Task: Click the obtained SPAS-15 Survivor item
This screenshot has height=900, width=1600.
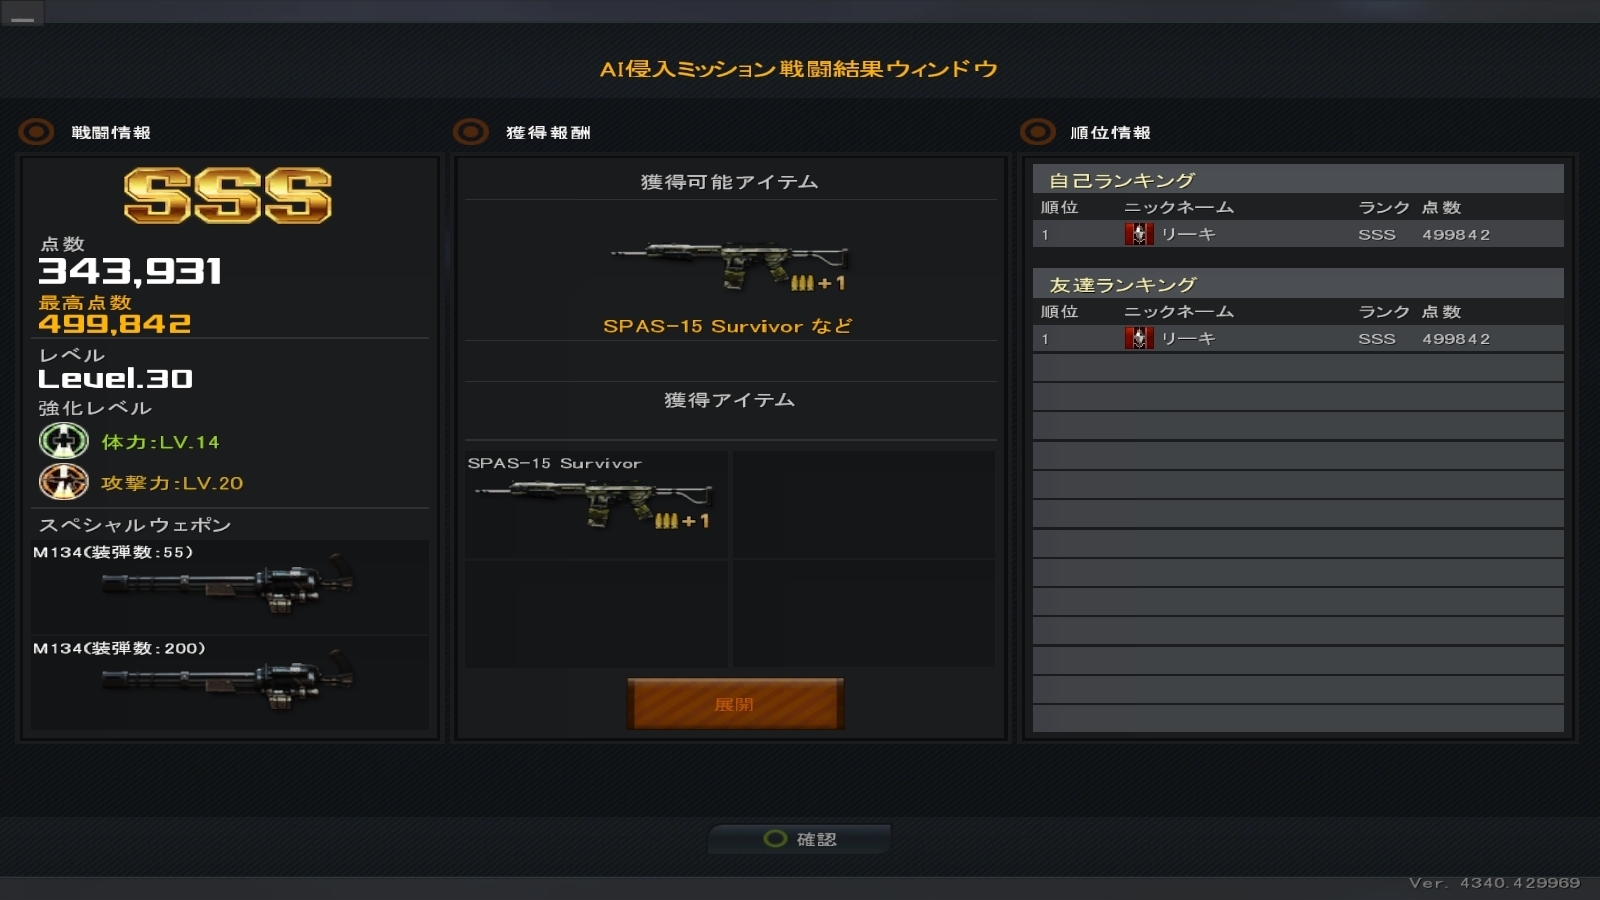Action: click(596, 504)
